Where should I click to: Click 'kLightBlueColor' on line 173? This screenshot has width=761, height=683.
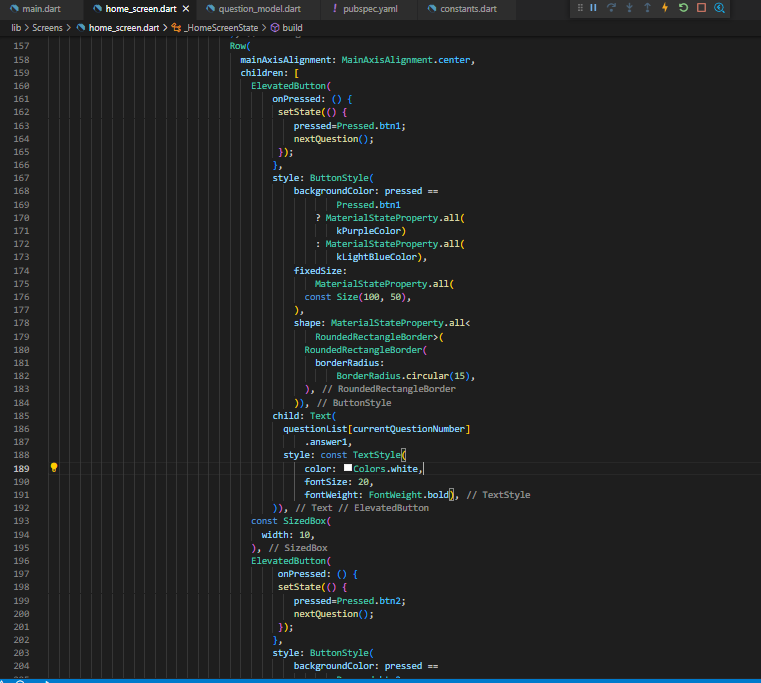pyautogui.click(x=377, y=257)
